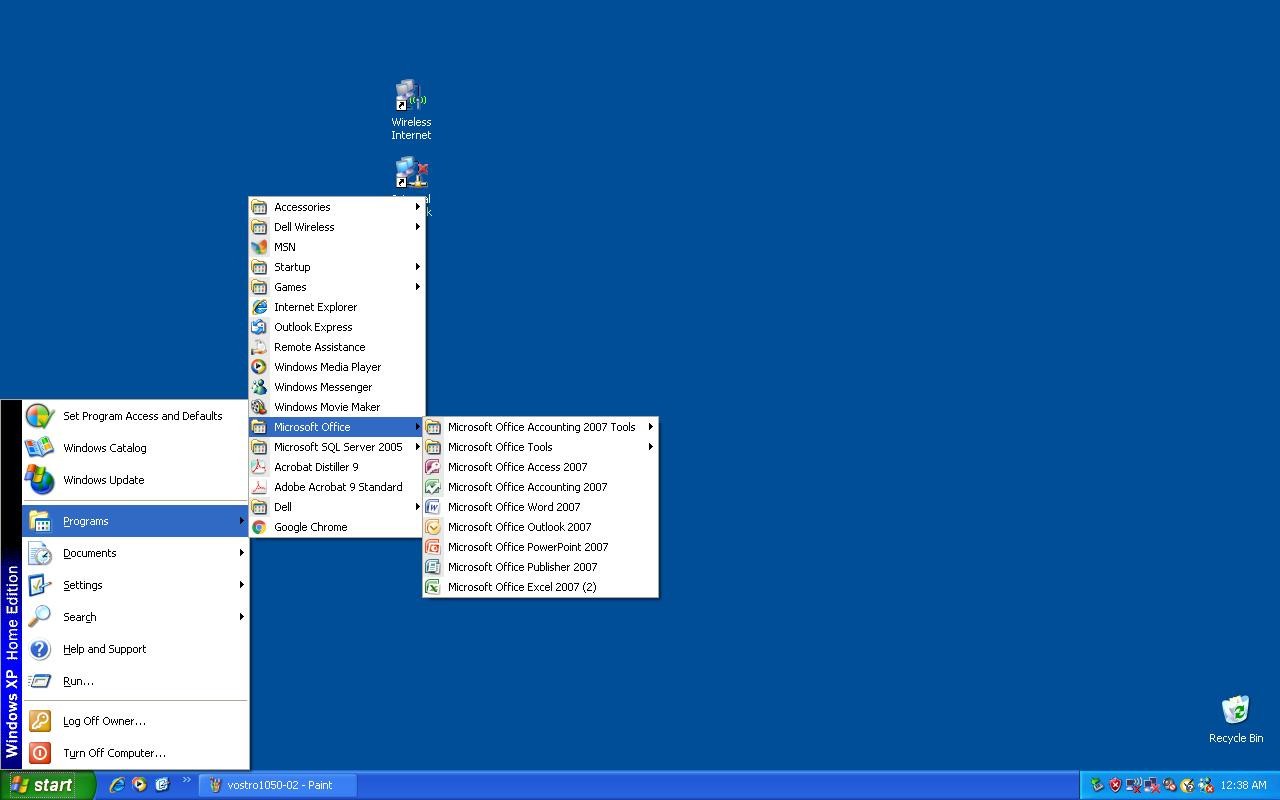1280x800 pixels.
Task: Select the highlighted Programs menu item
Action: tap(135, 521)
